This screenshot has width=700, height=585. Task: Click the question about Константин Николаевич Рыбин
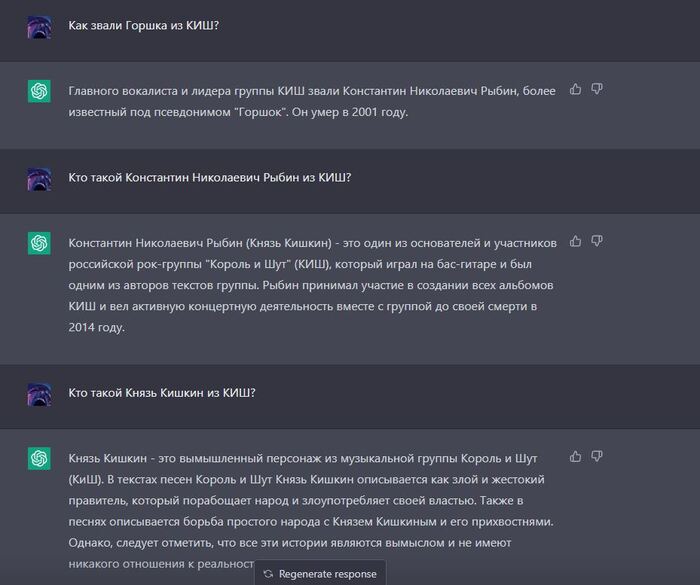209,177
